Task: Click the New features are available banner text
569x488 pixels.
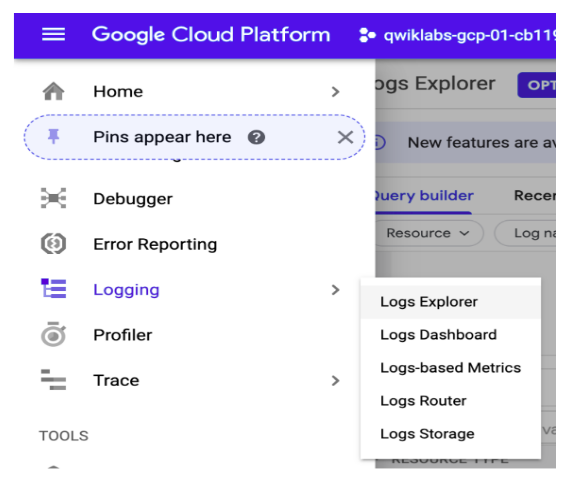Action: [x=482, y=143]
